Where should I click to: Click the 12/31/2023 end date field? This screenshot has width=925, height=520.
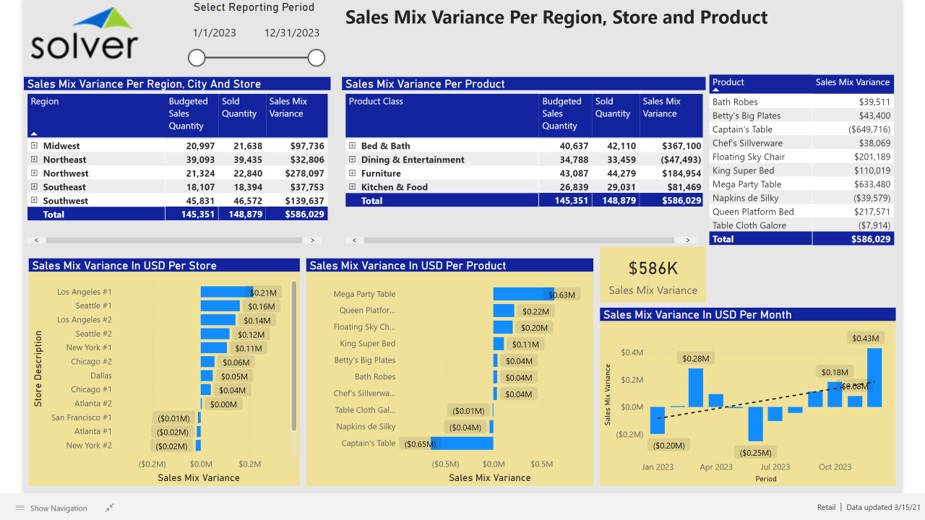click(x=292, y=33)
